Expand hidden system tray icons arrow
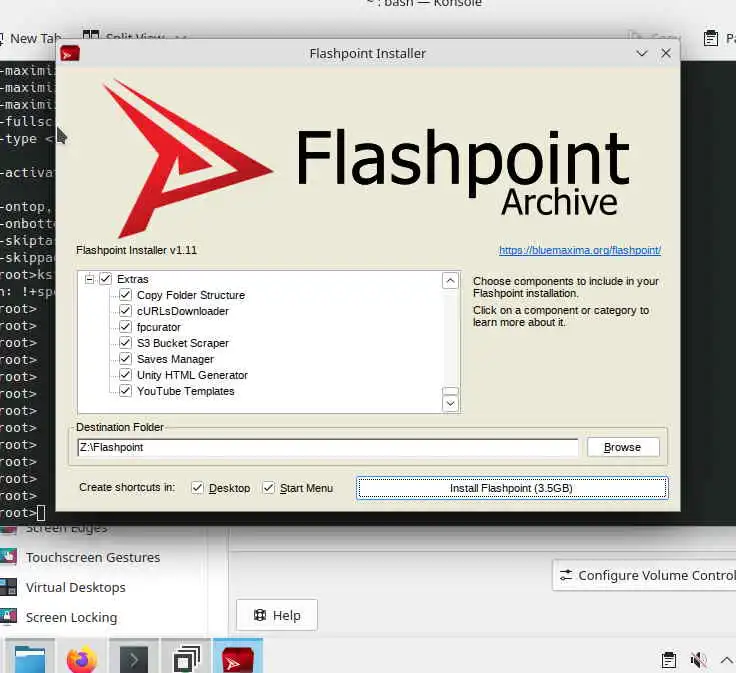Image resolution: width=736 pixels, height=673 pixels. pos(726,660)
